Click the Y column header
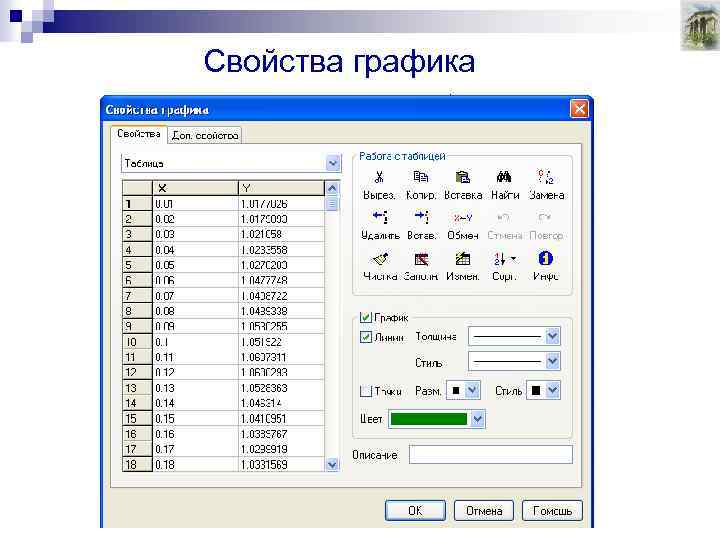Screen dimensions: 720x540 281,188
